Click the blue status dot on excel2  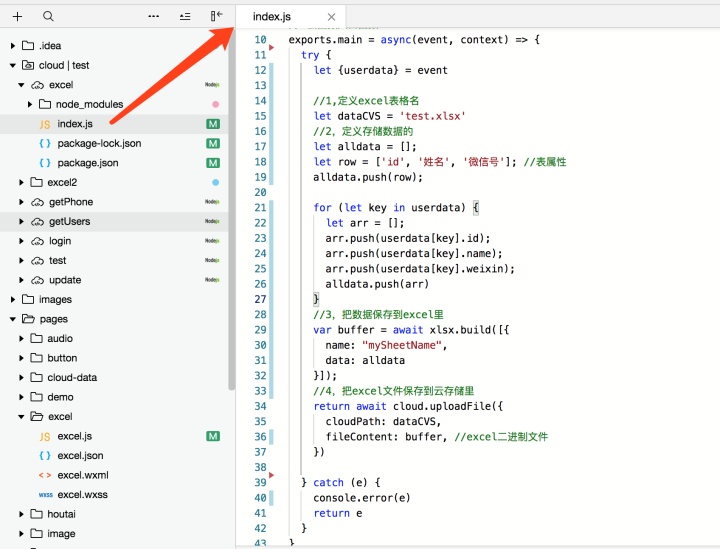pyautogui.click(x=215, y=183)
